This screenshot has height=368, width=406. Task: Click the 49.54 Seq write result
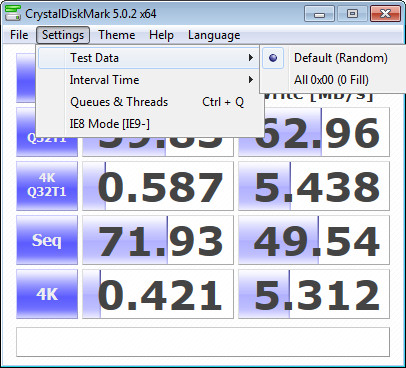(314, 240)
